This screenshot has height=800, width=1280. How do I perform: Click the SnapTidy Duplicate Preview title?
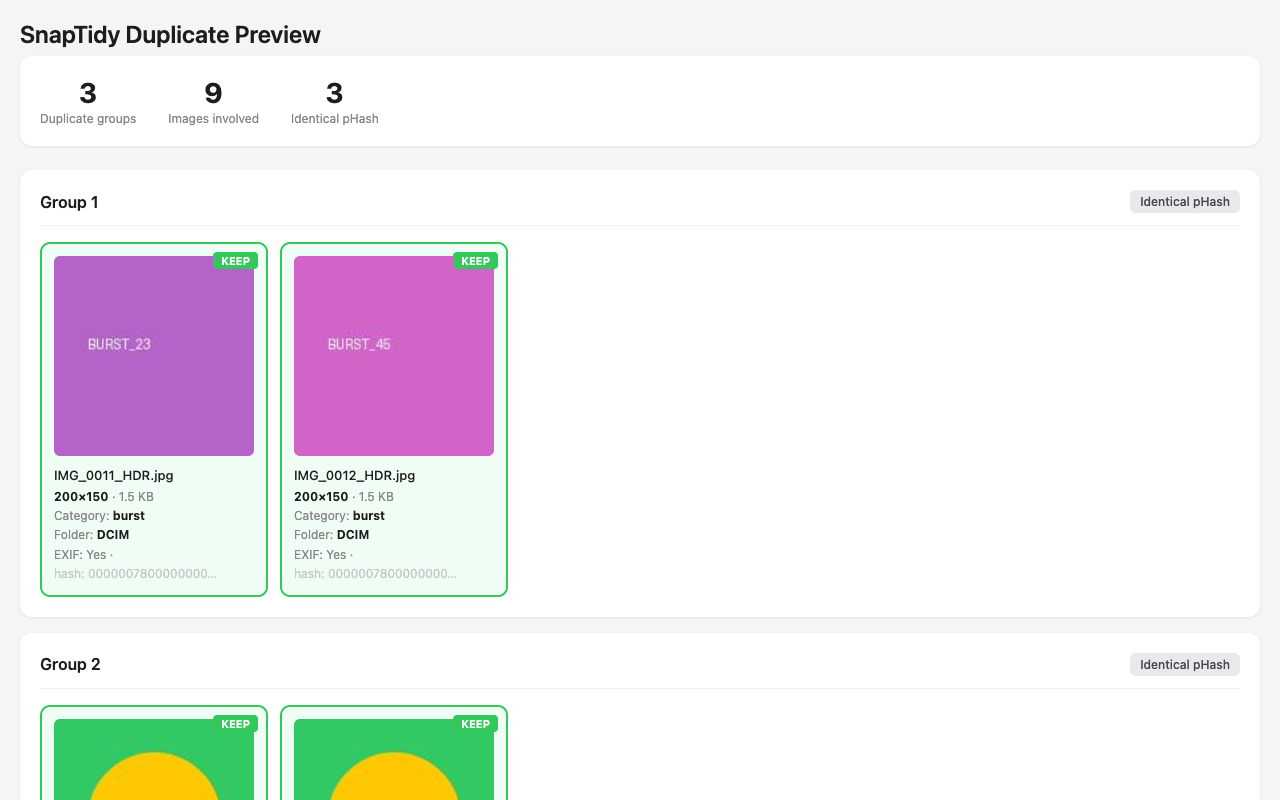click(x=170, y=35)
